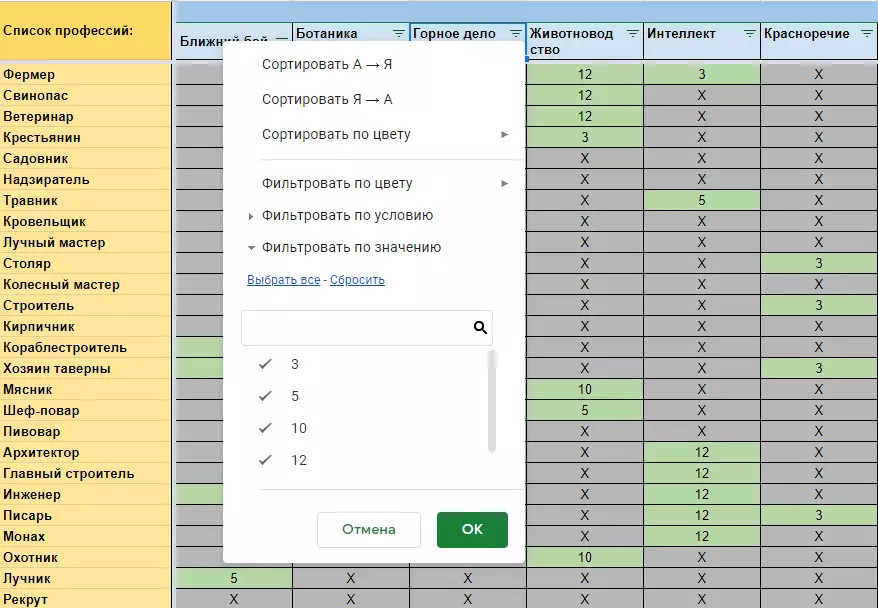878x608 pixels.
Task: Select Мясник's Животноводство cell with 10
Action: [x=585, y=389]
